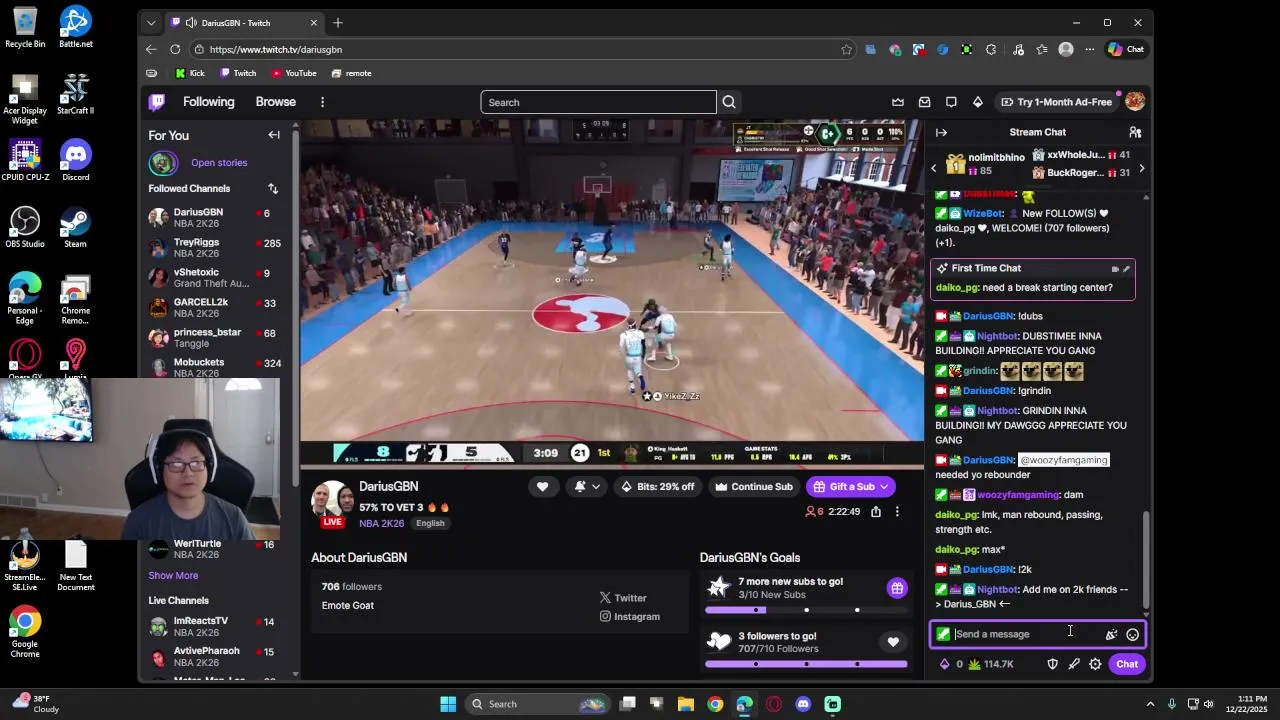Click Continue Sub button
This screenshot has width=1280, height=720.
753,487
